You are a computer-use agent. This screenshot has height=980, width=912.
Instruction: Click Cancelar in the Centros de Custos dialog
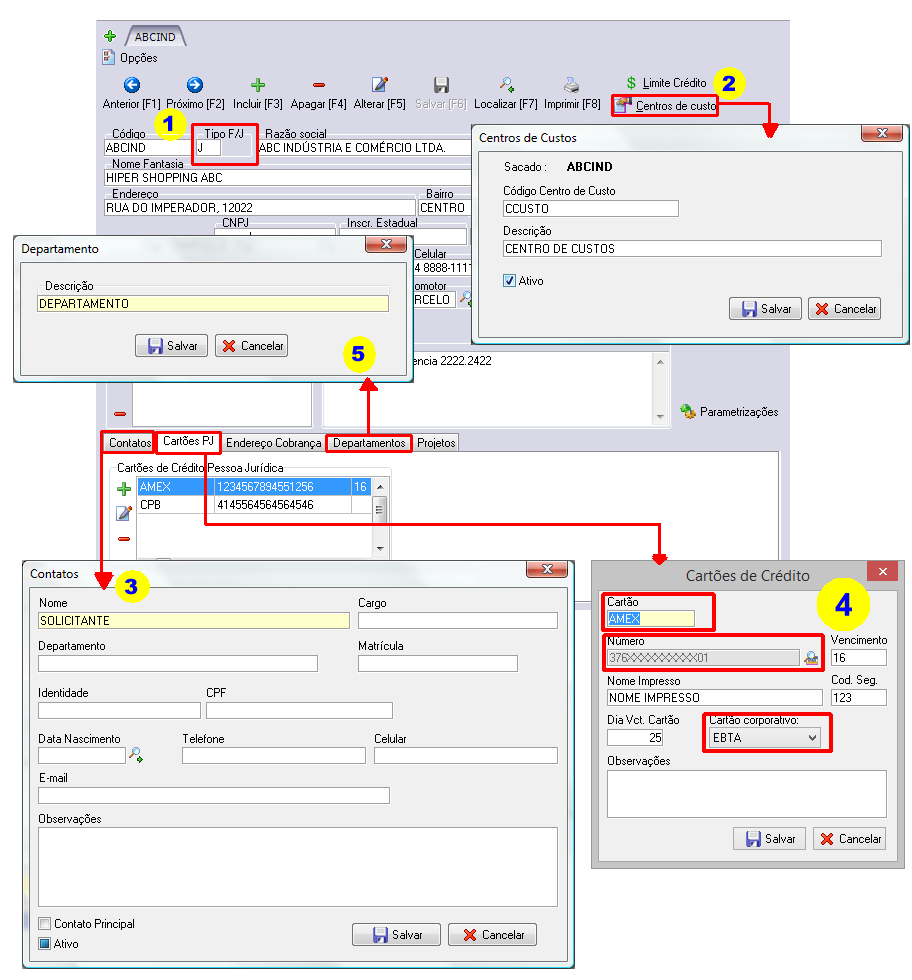coord(845,309)
